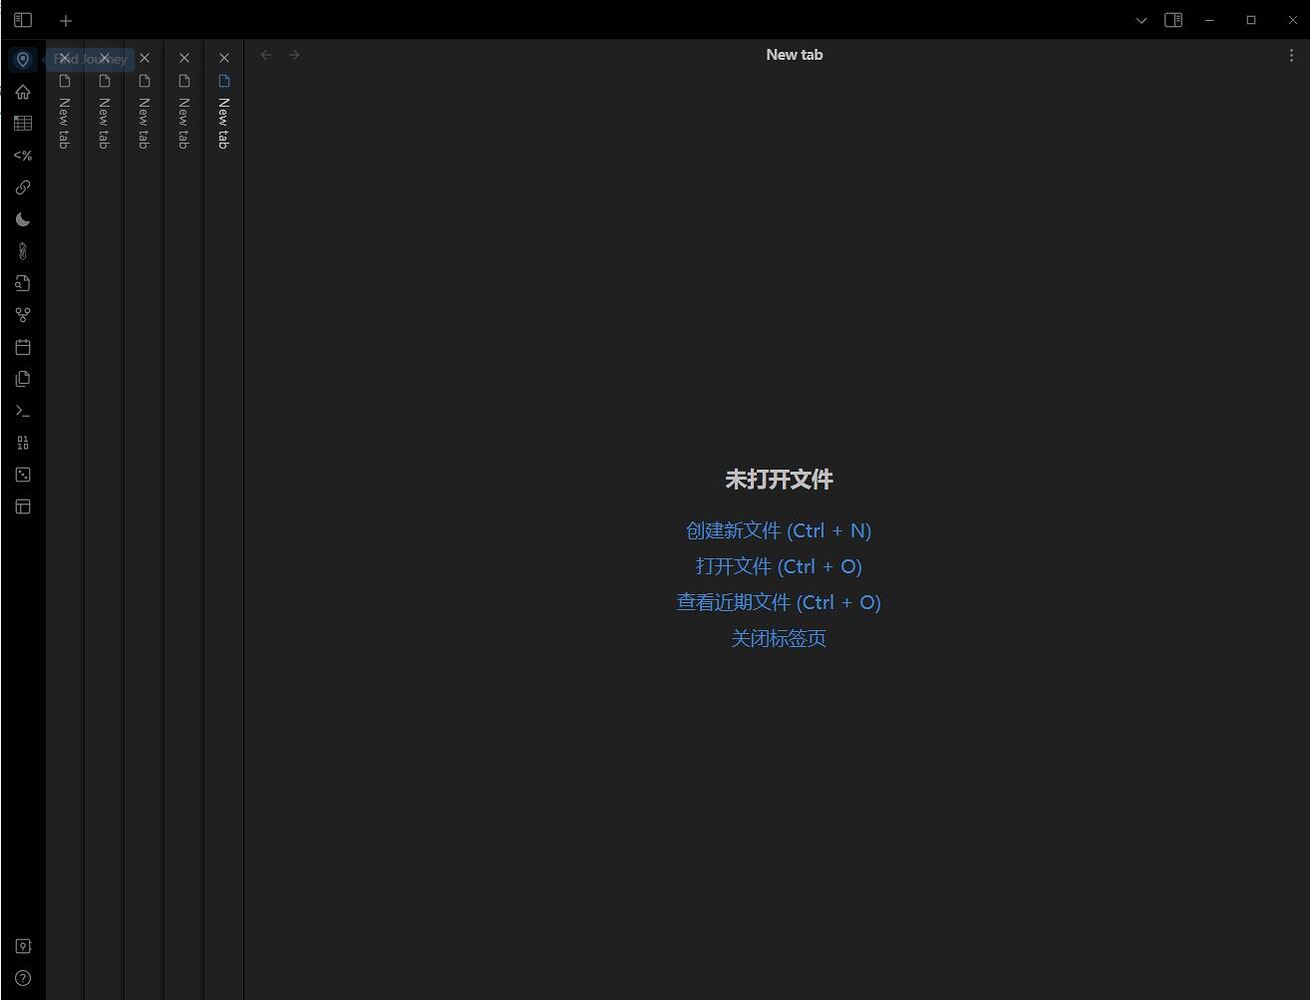Click the crescent moon icon
Image resolution: width=1310 pixels, height=1000 pixels.
click(23, 220)
